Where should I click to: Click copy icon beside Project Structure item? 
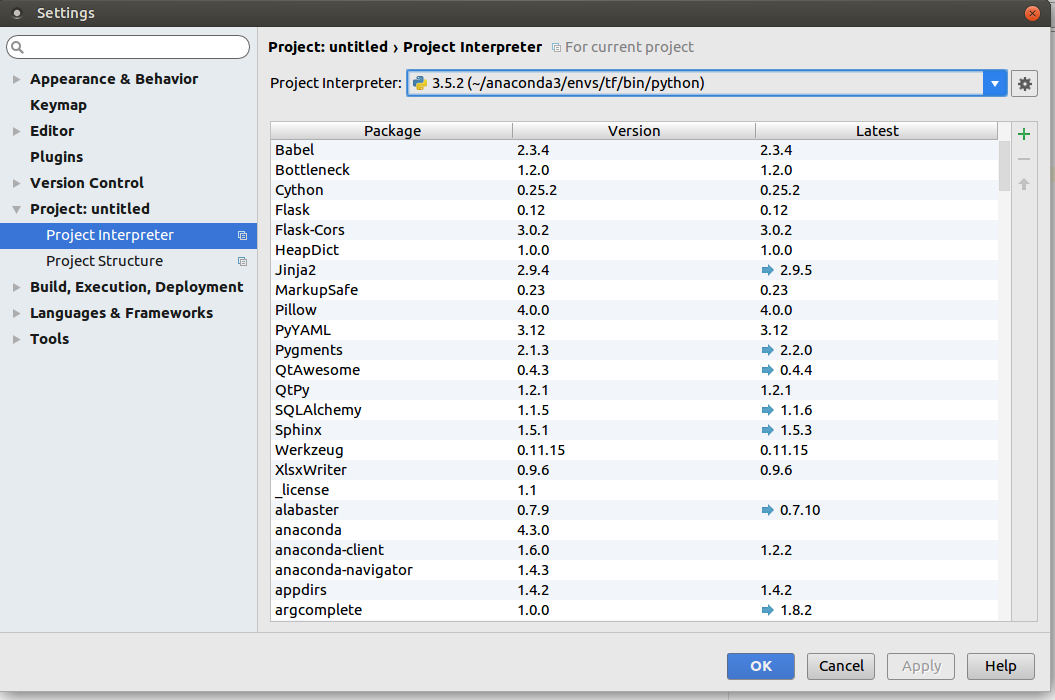pyautogui.click(x=242, y=261)
